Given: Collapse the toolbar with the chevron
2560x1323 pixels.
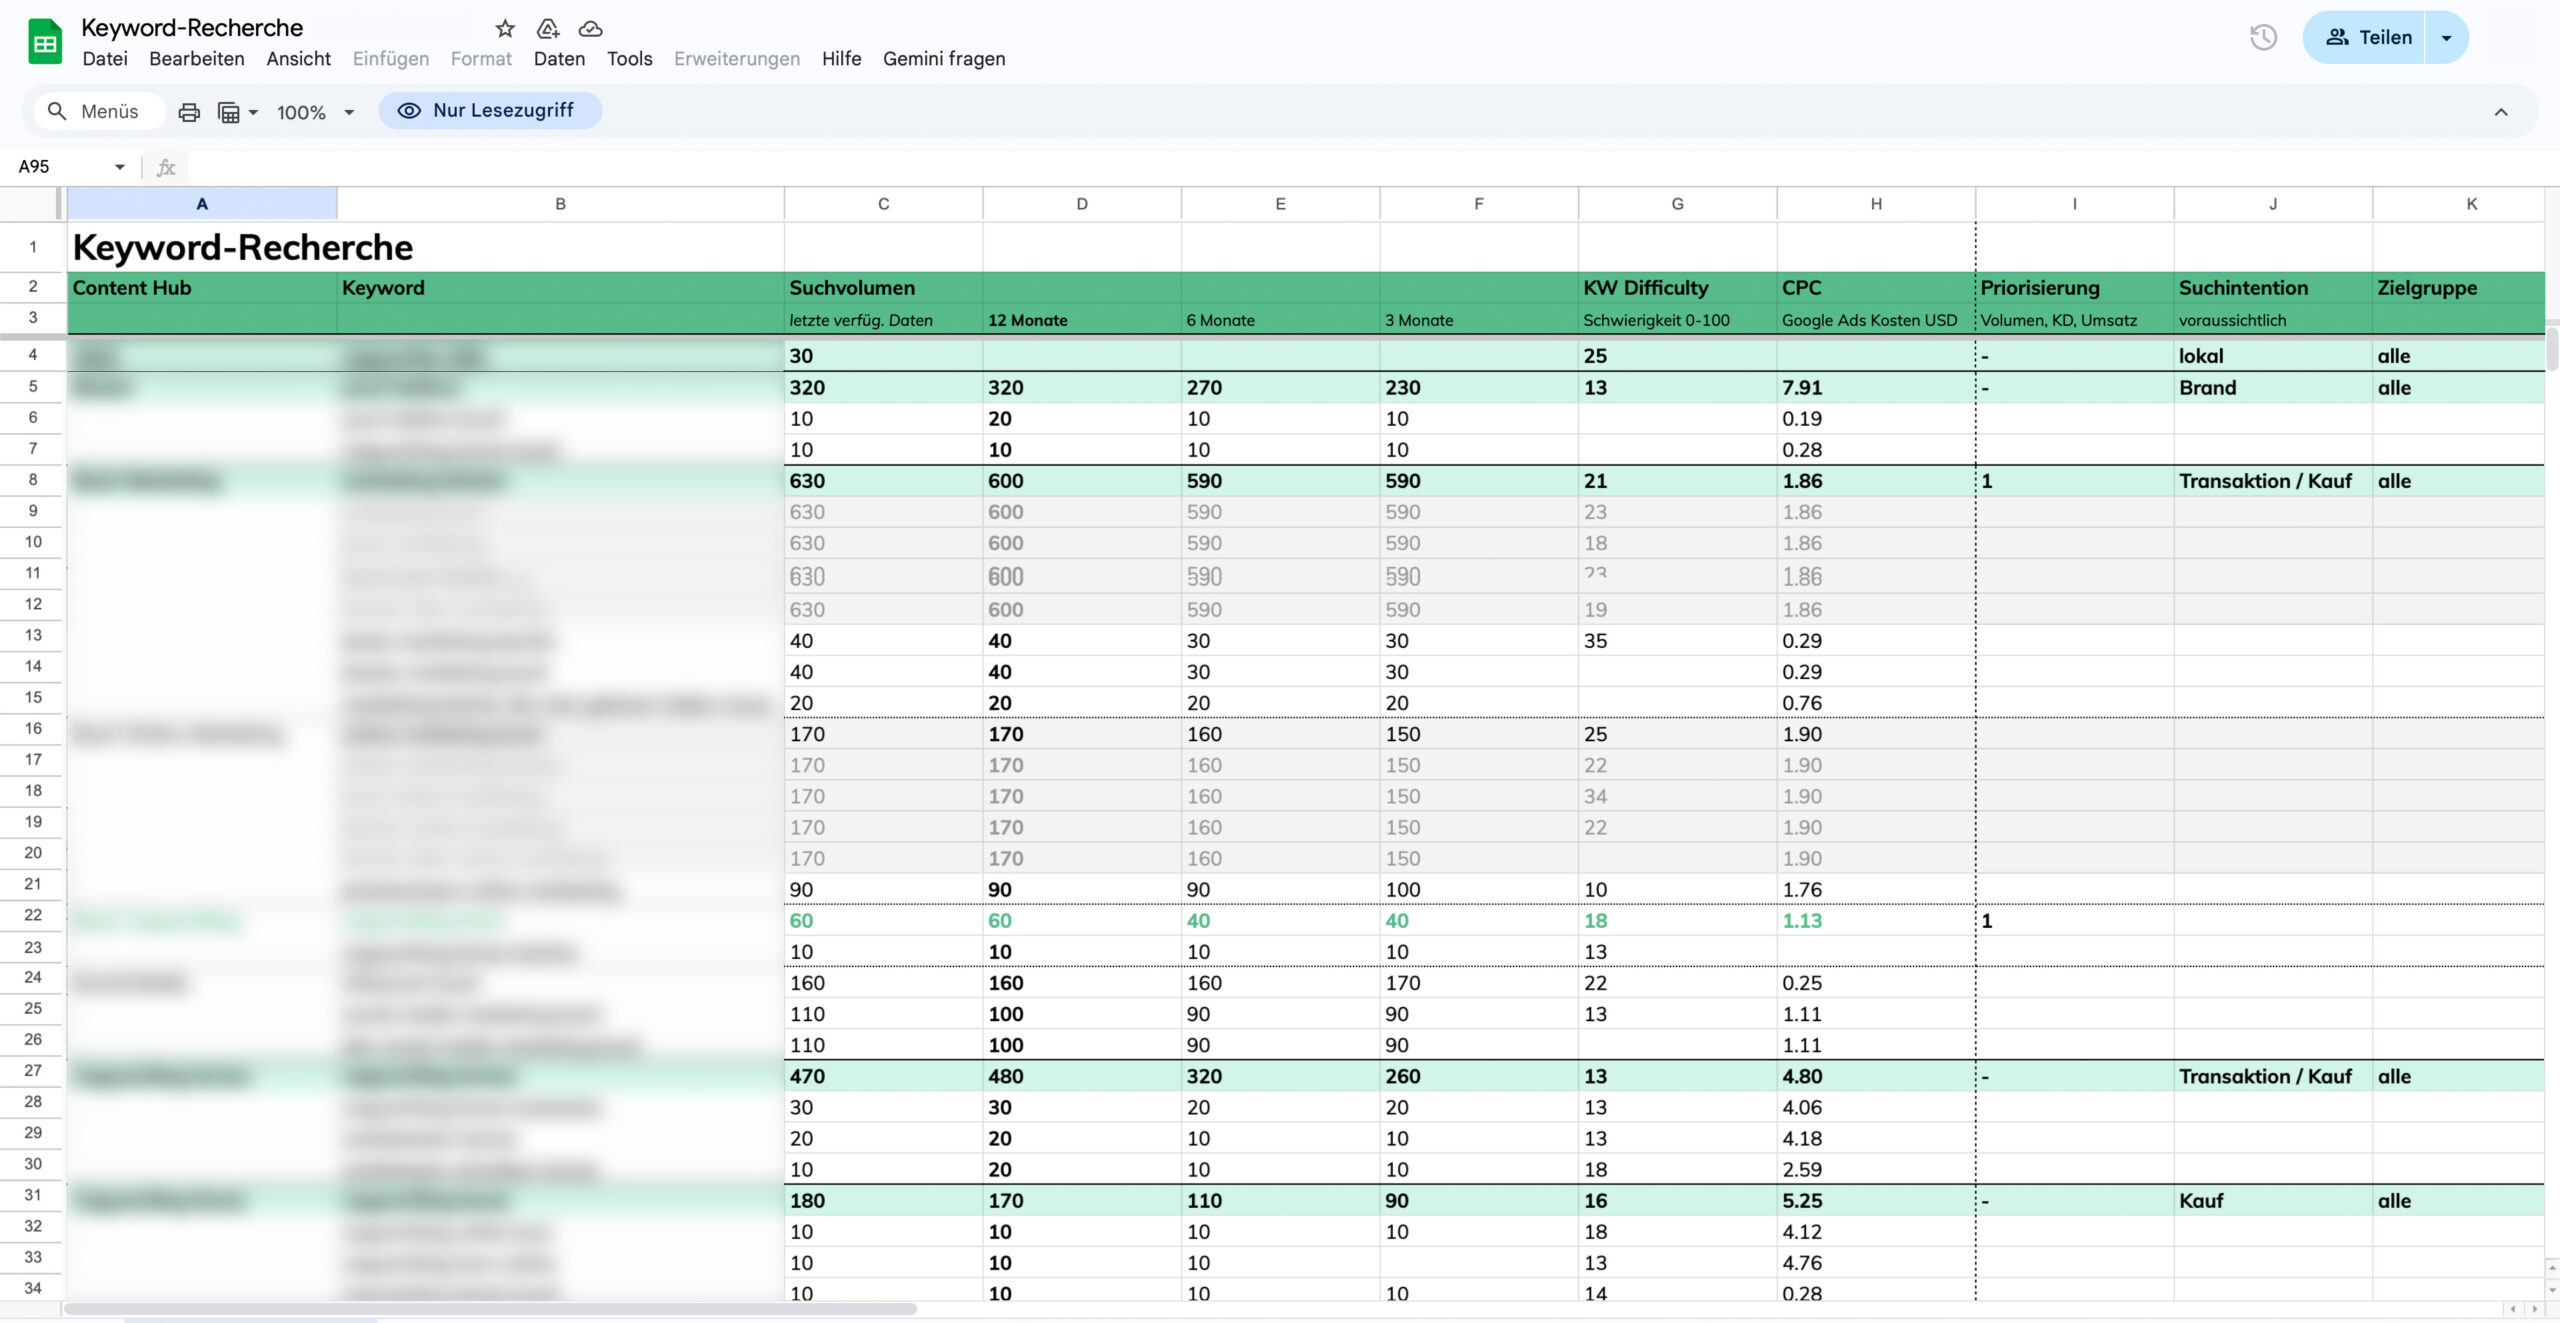Looking at the screenshot, I should [2500, 112].
